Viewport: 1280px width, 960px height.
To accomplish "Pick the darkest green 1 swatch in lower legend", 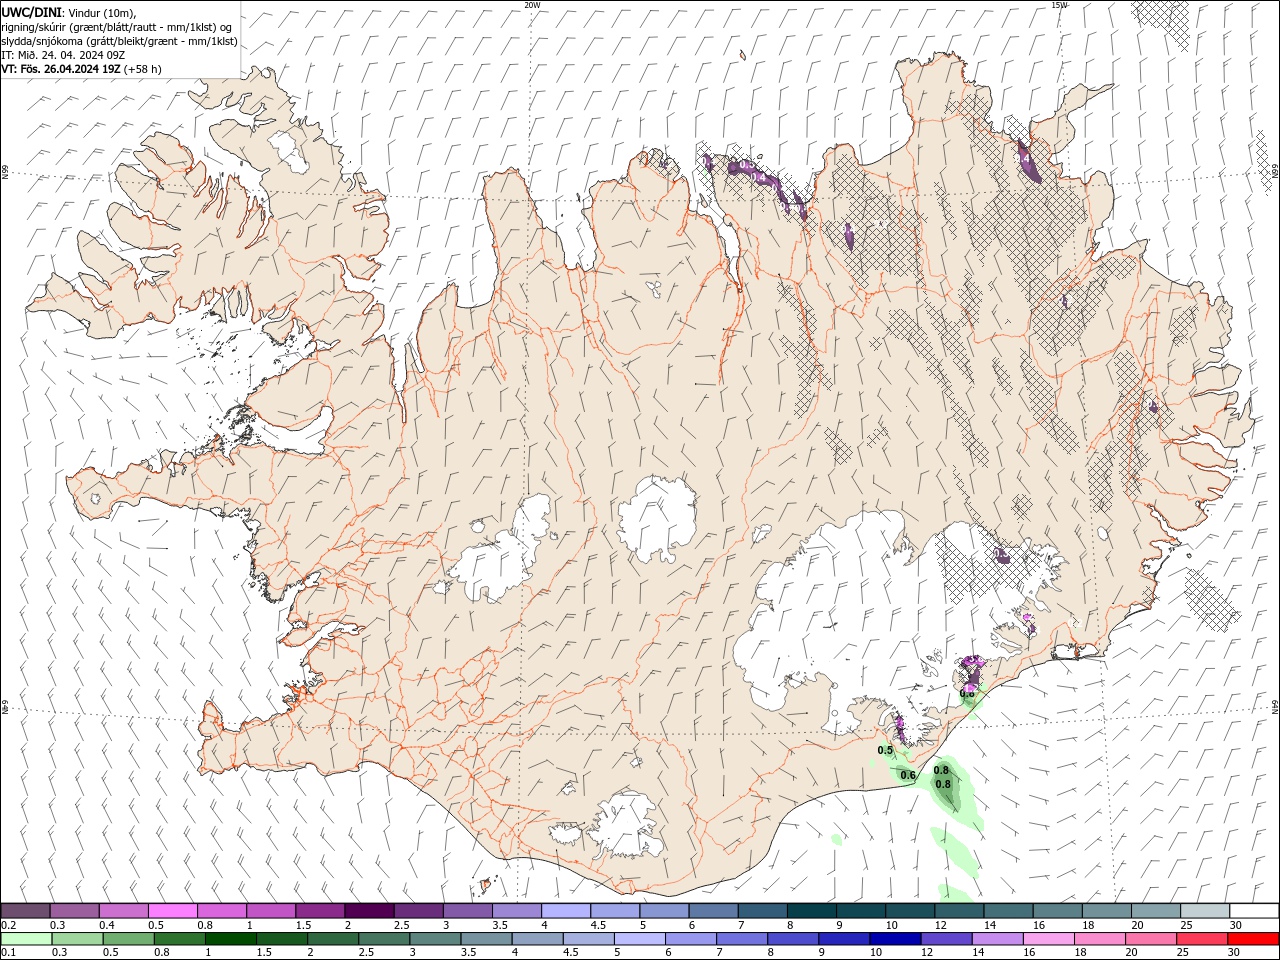I will click(230, 939).
